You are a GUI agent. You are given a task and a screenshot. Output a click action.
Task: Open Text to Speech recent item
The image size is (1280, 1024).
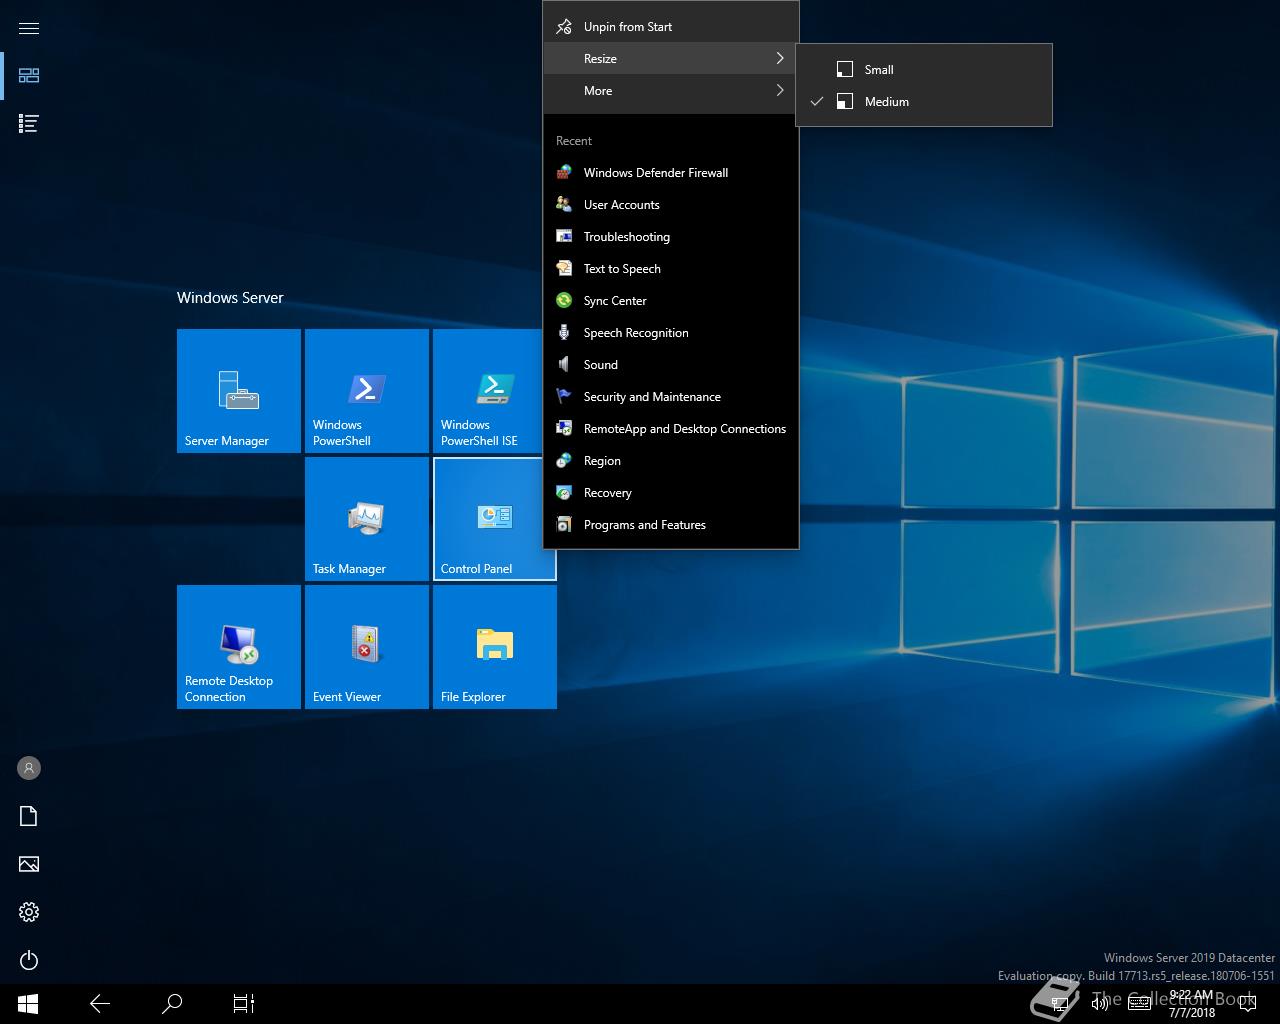coord(671,269)
